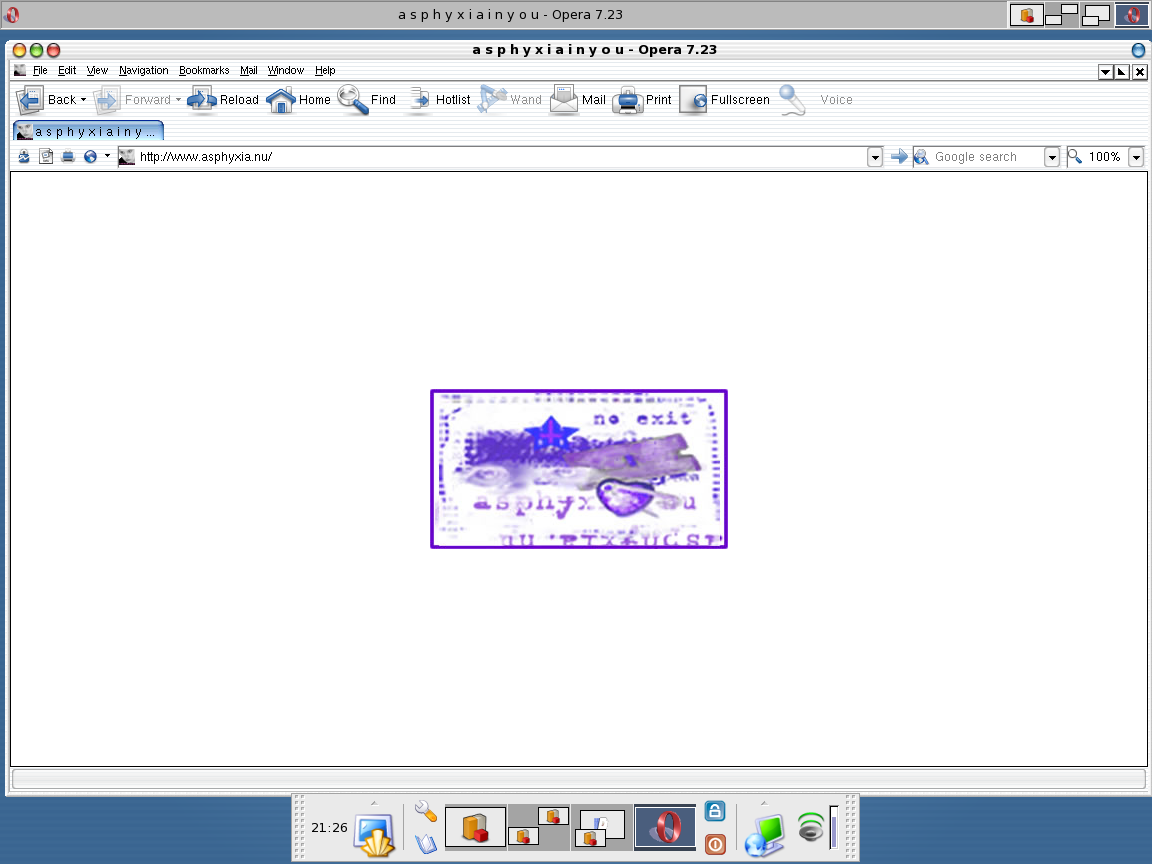Open the View menu
Image resolution: width=1152 pixels, height=864 pixels.
pos(97,71)
